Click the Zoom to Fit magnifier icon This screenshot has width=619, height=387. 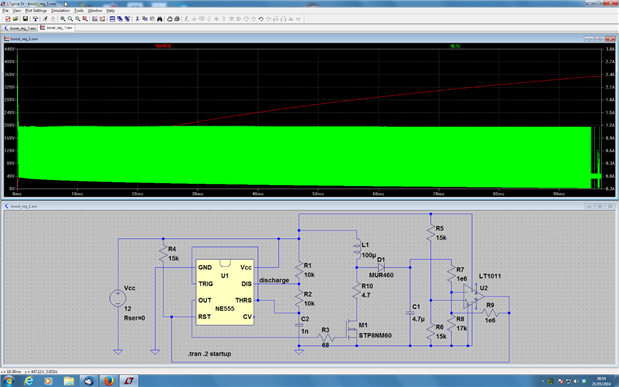click(x=85, y=19)
